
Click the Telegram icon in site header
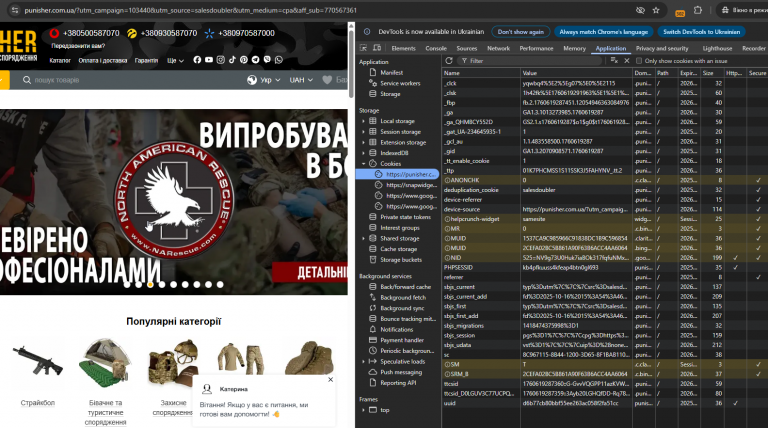tap(254, 59)
